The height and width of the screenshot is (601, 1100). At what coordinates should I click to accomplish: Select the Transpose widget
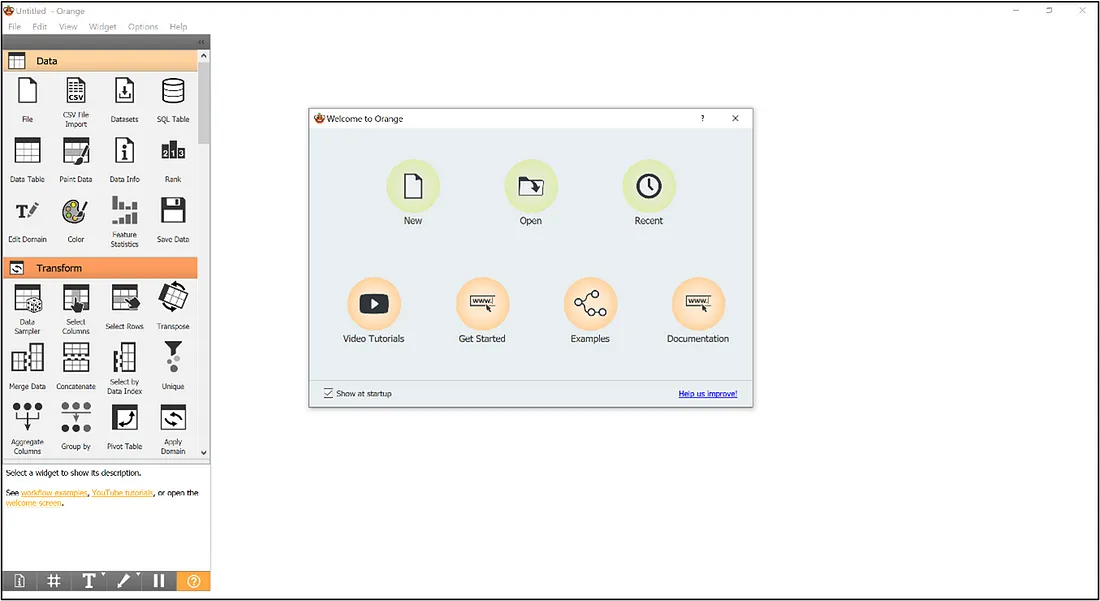[173, 307]
